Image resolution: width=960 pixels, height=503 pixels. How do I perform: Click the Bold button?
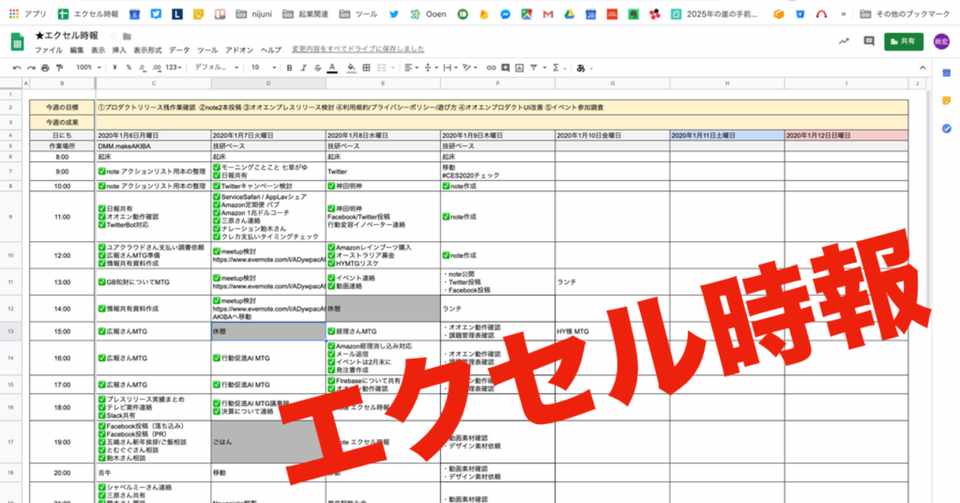coord(289,68)
